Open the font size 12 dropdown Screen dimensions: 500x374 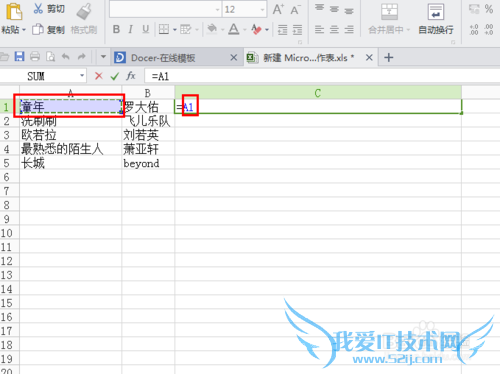[x=262, y=10]
